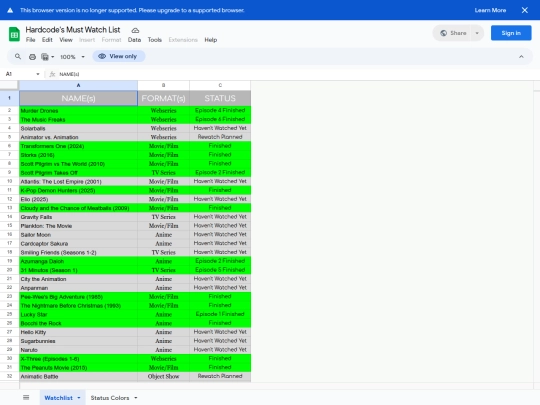Click the print icon in toolbar
540x405 pixels.
32,56
